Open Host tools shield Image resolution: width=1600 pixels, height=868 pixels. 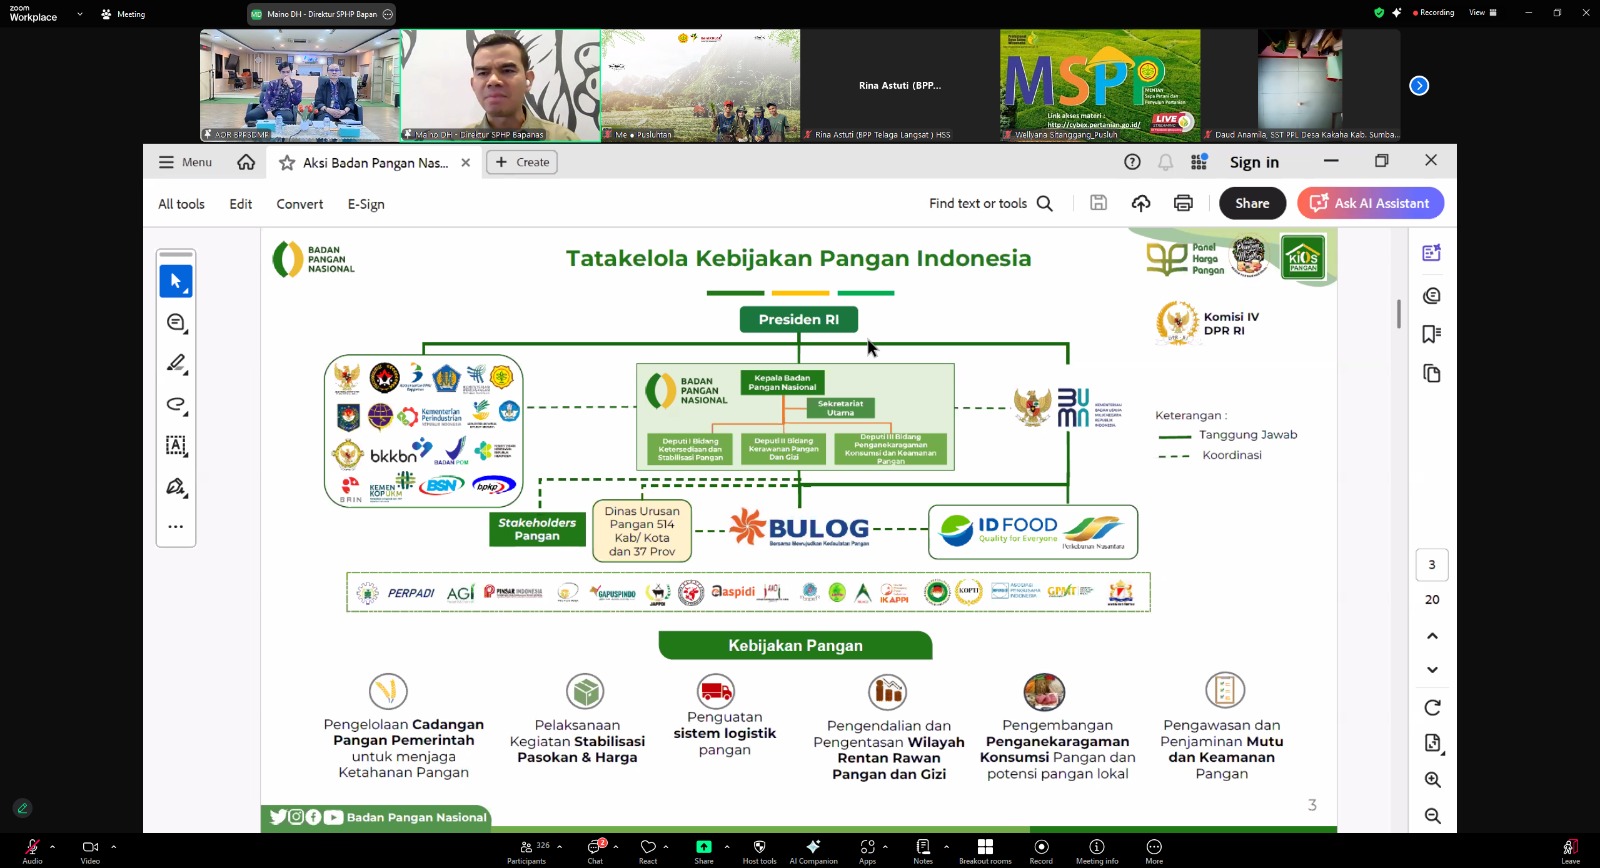click(x=759, y=850)
